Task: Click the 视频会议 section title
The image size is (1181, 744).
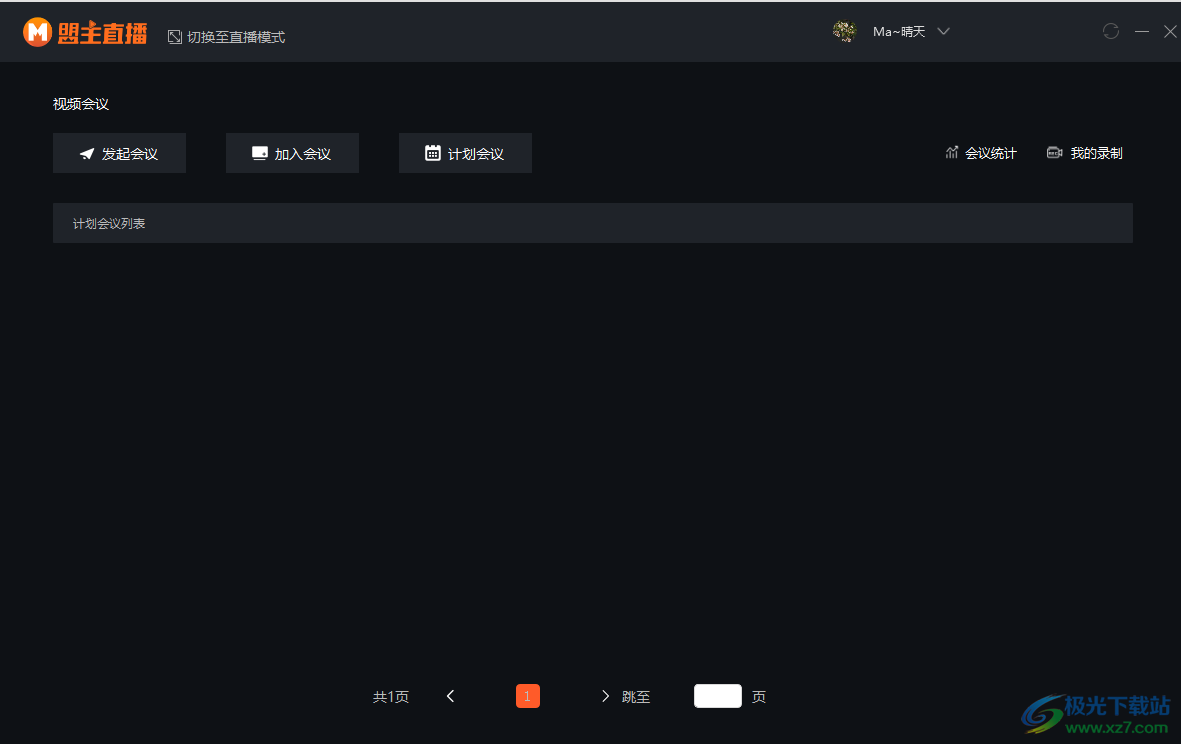Action: point(81,104)
